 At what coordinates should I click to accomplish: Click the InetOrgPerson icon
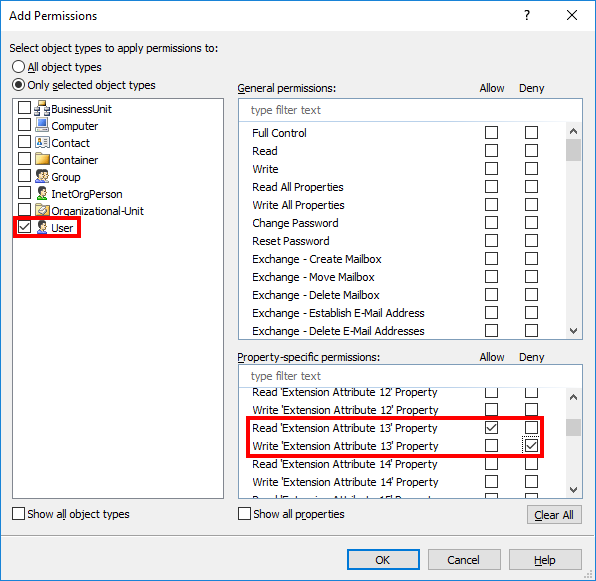point(42,193)
